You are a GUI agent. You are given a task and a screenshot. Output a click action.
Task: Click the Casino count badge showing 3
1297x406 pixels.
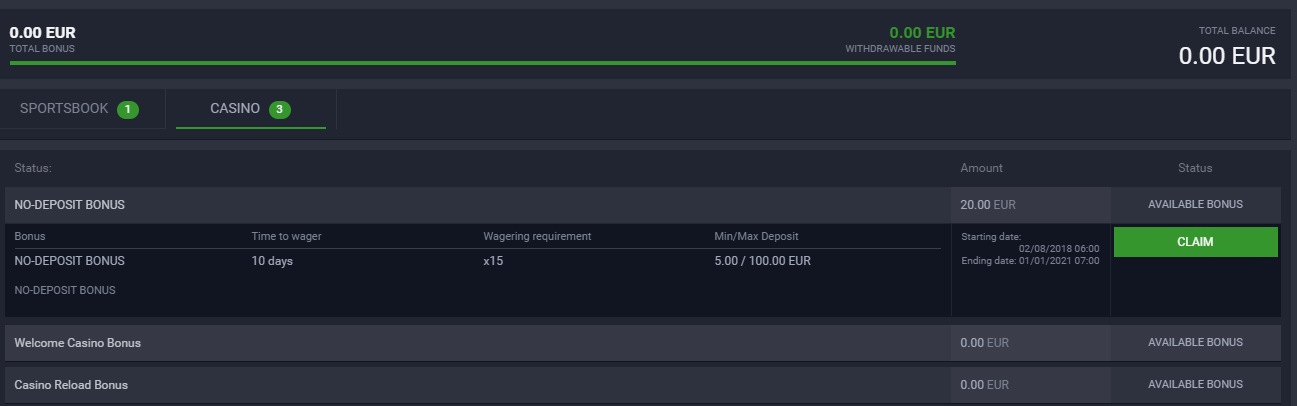280,109
